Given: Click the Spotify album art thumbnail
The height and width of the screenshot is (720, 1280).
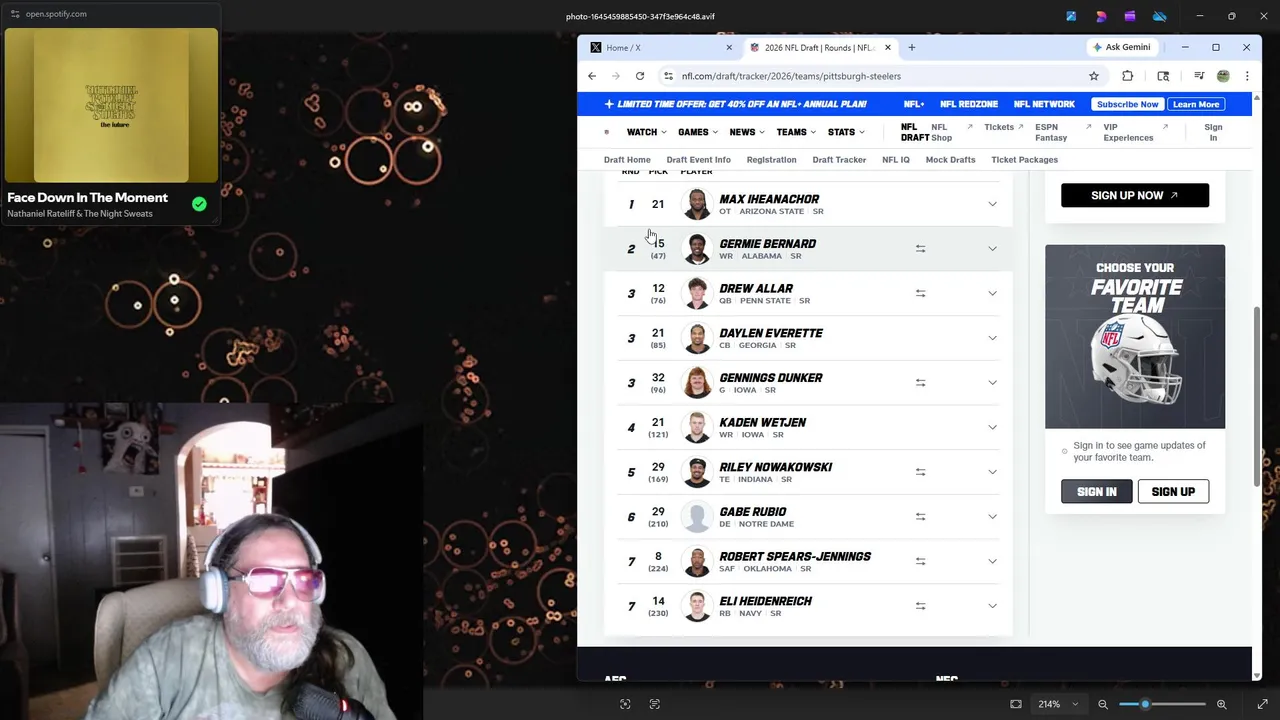Looking at the screenshot, I should (x=111, y=105).
